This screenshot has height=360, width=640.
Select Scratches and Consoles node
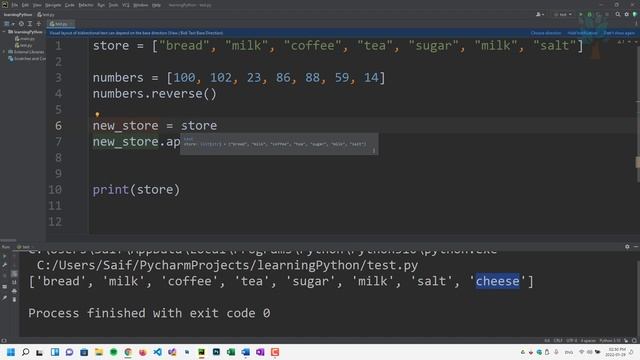(27, 59)
